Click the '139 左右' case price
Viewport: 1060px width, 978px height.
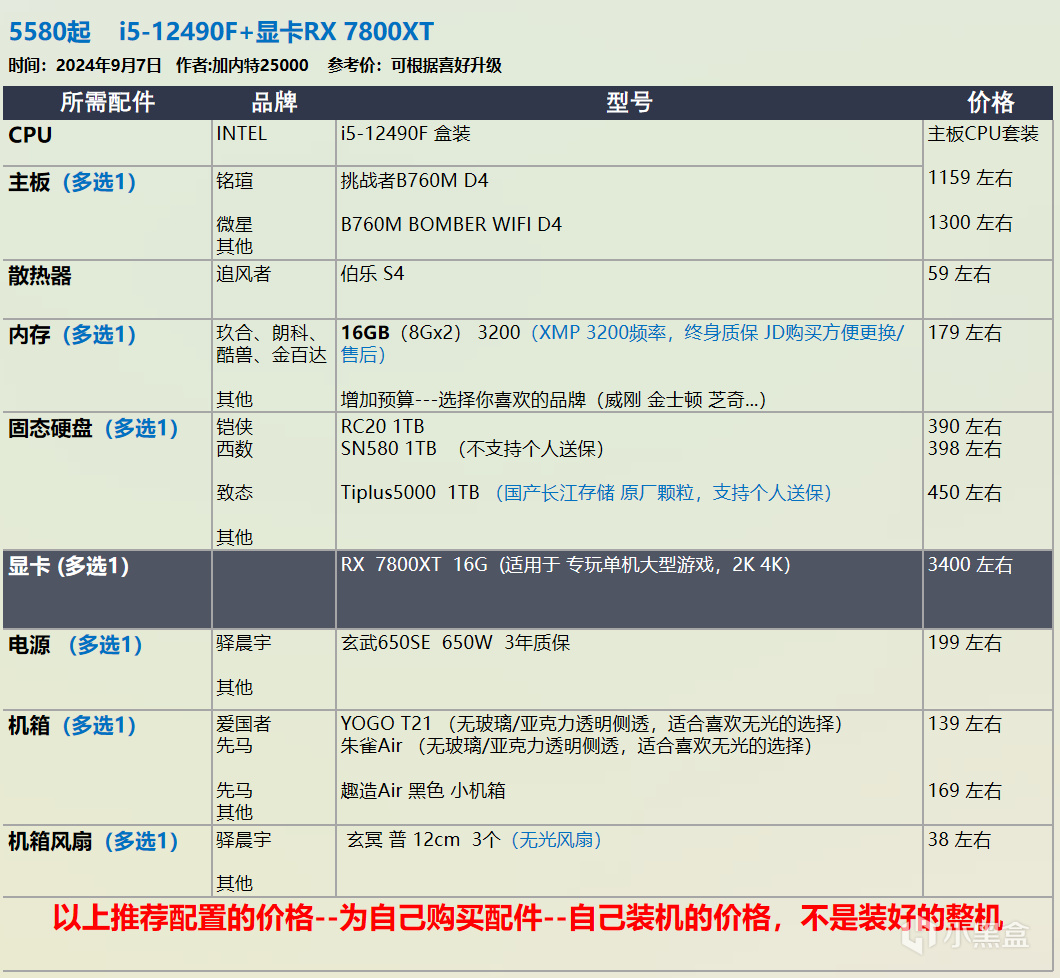click(965, 724)
